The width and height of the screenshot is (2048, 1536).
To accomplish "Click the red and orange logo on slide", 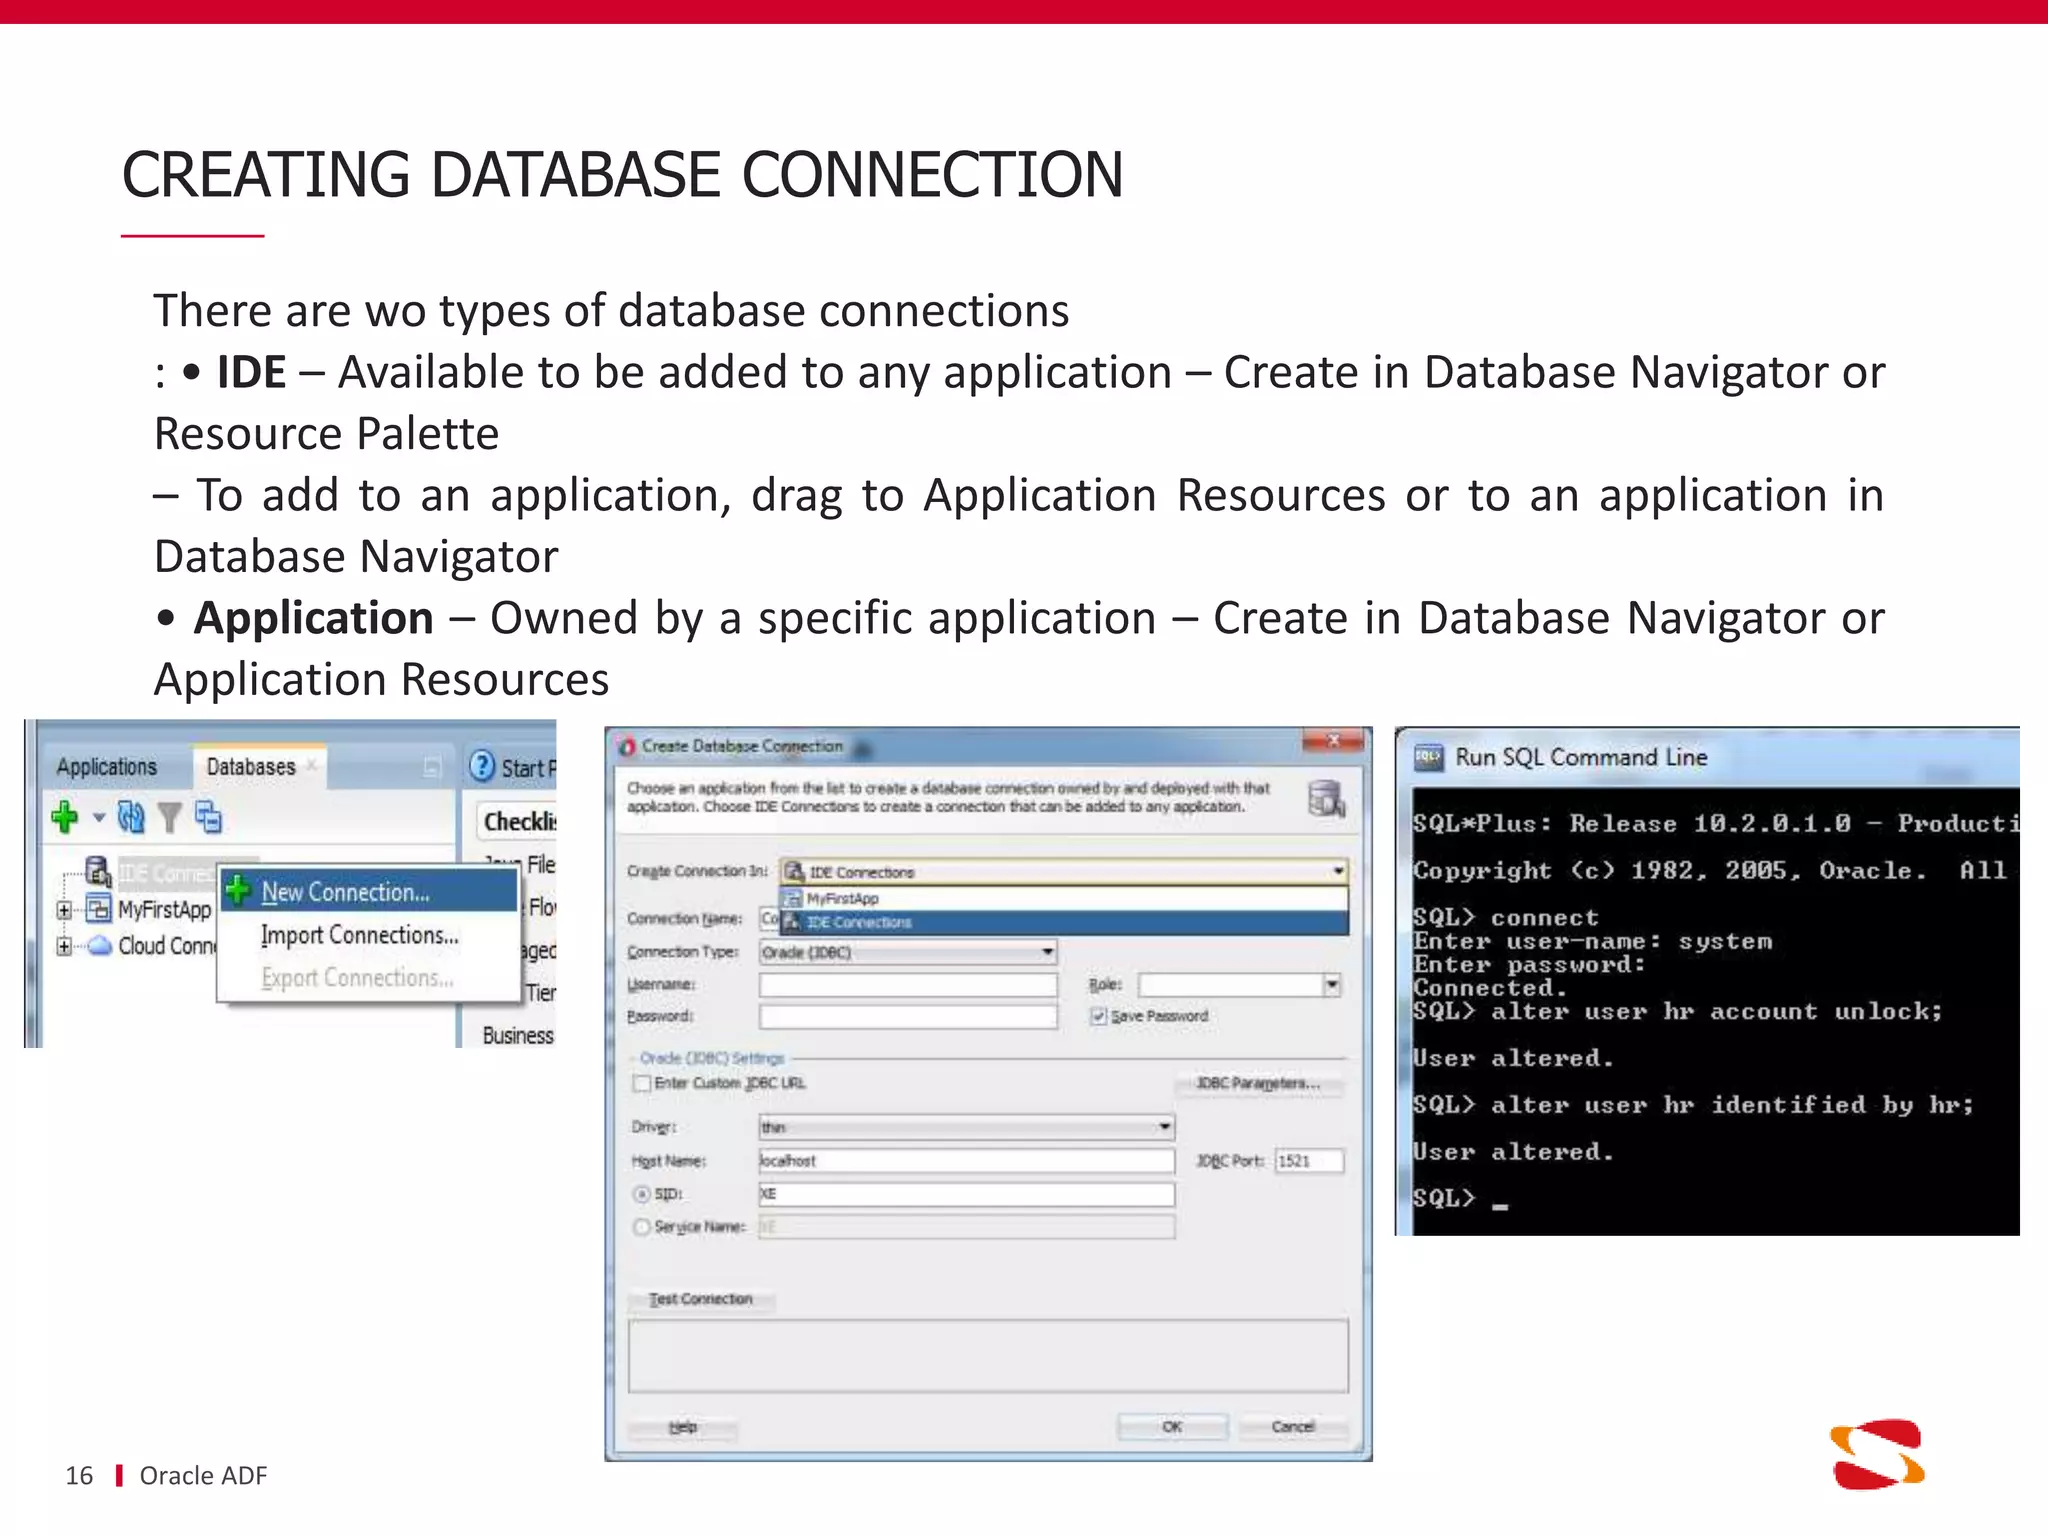I will [1877, 1454].
